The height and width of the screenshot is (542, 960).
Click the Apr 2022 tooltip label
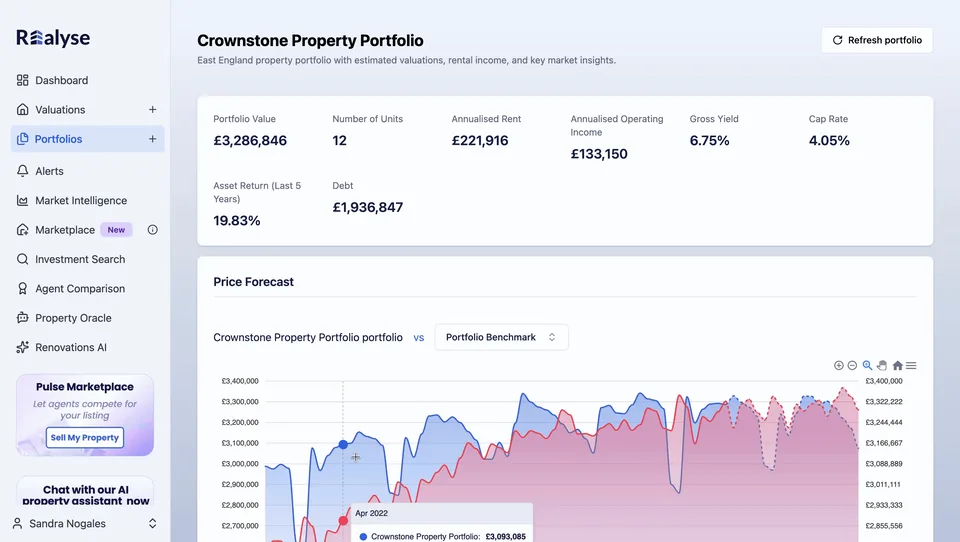pos(371,513)
